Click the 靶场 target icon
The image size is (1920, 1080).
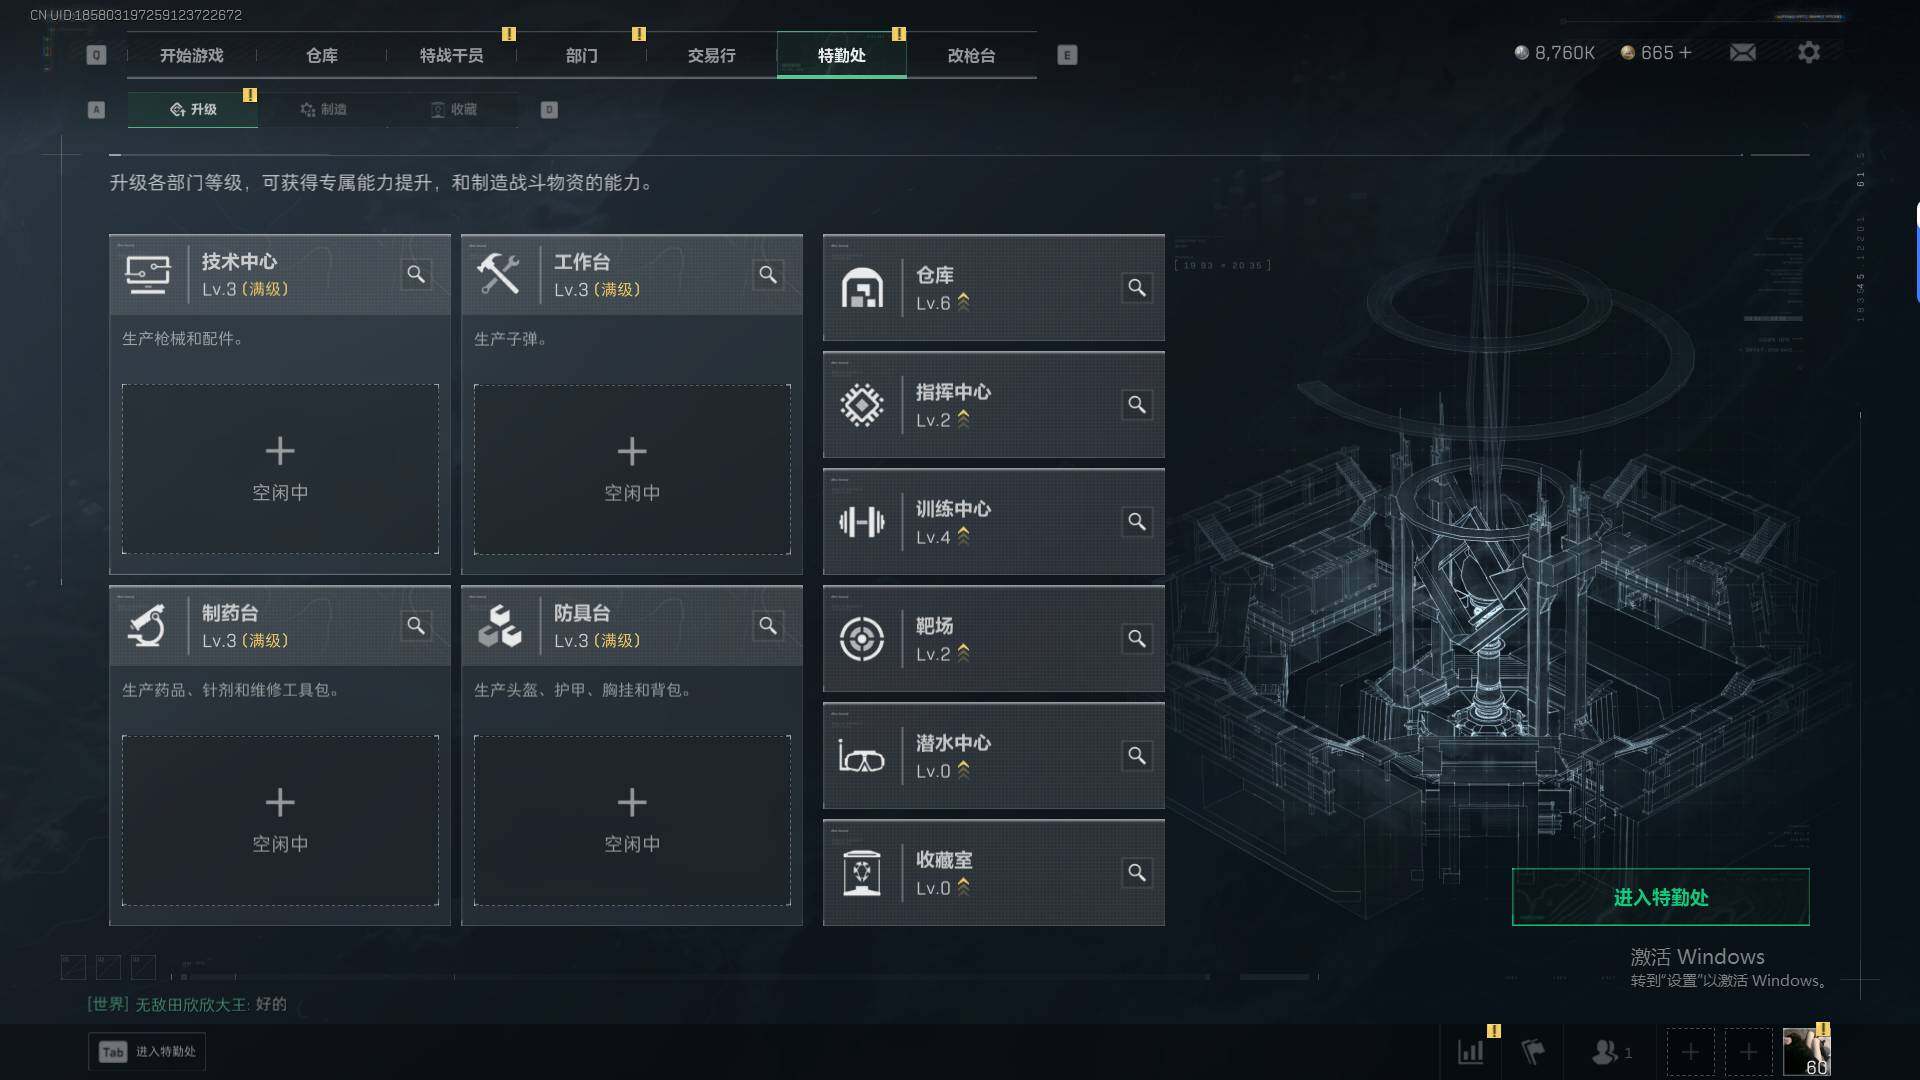[x=861, y=639]
